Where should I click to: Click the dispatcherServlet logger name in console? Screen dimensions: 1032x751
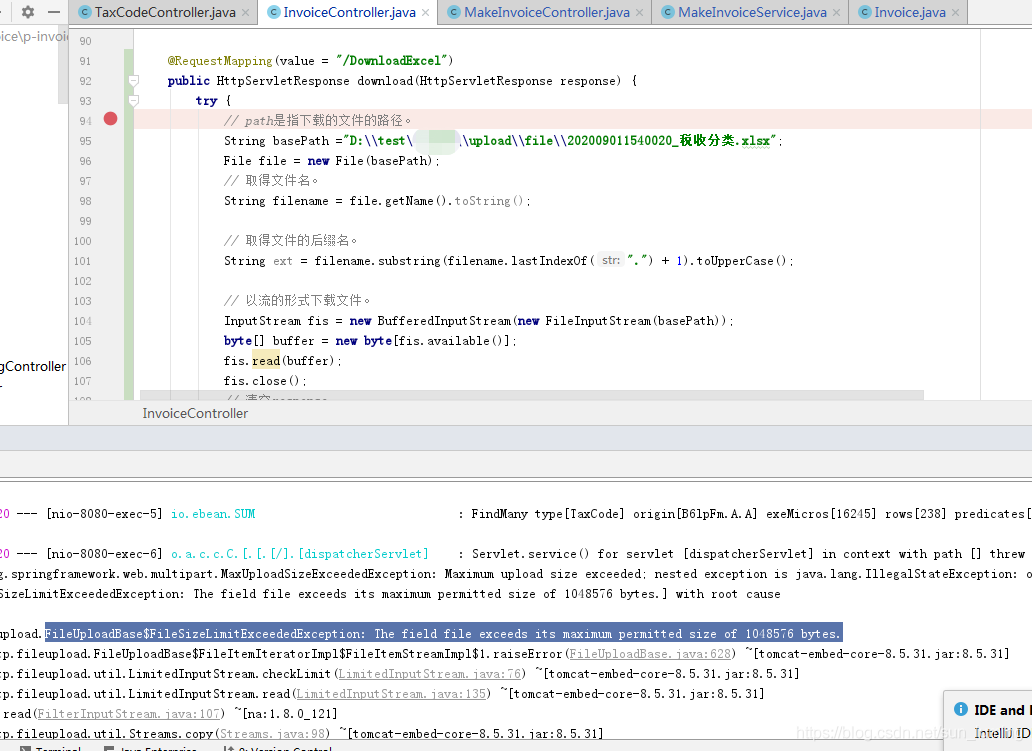(x=299, y=554)
